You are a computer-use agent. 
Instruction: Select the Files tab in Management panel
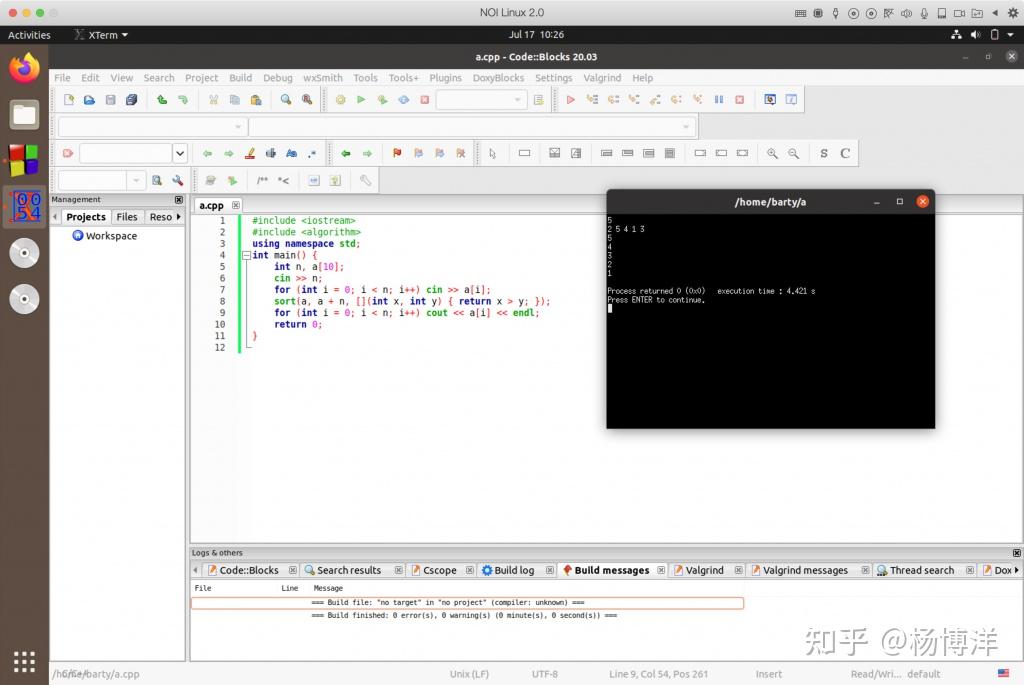(127, 216)
